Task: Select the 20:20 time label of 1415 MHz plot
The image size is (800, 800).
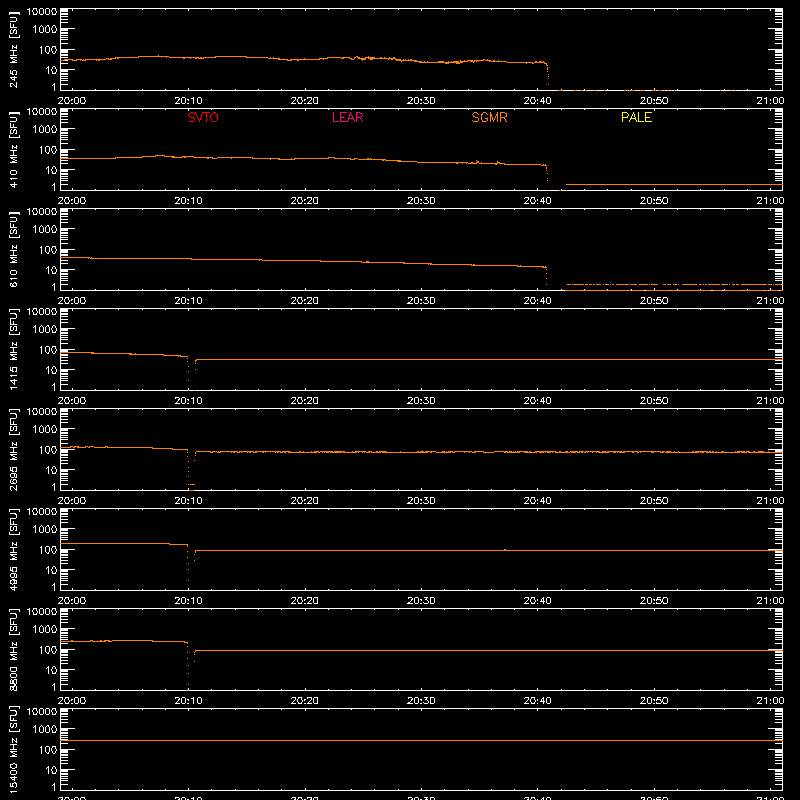Action: (305, 401)
